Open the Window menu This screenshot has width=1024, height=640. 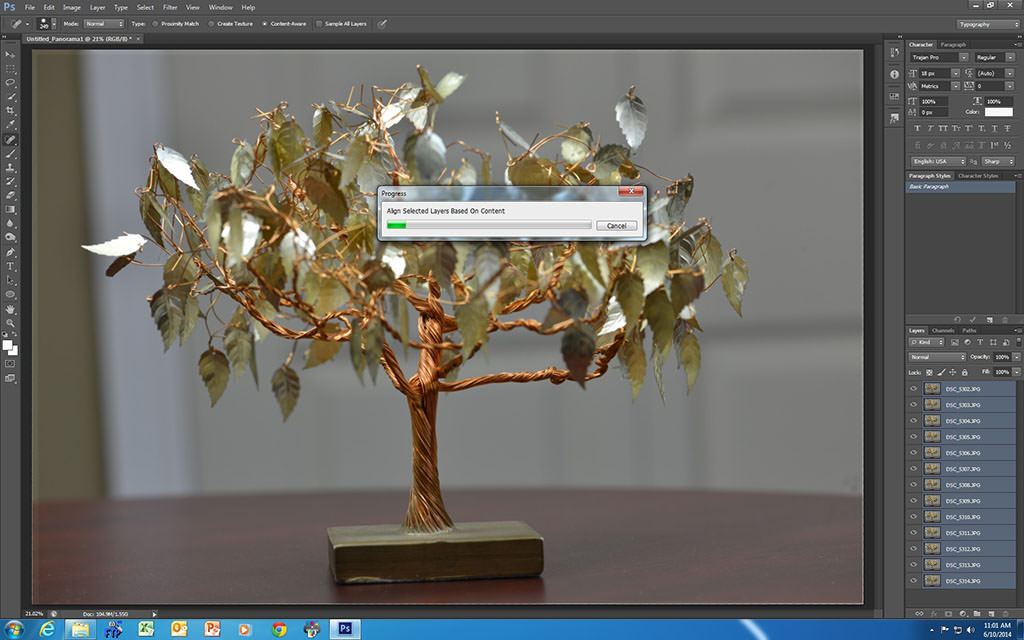[220, 7]
